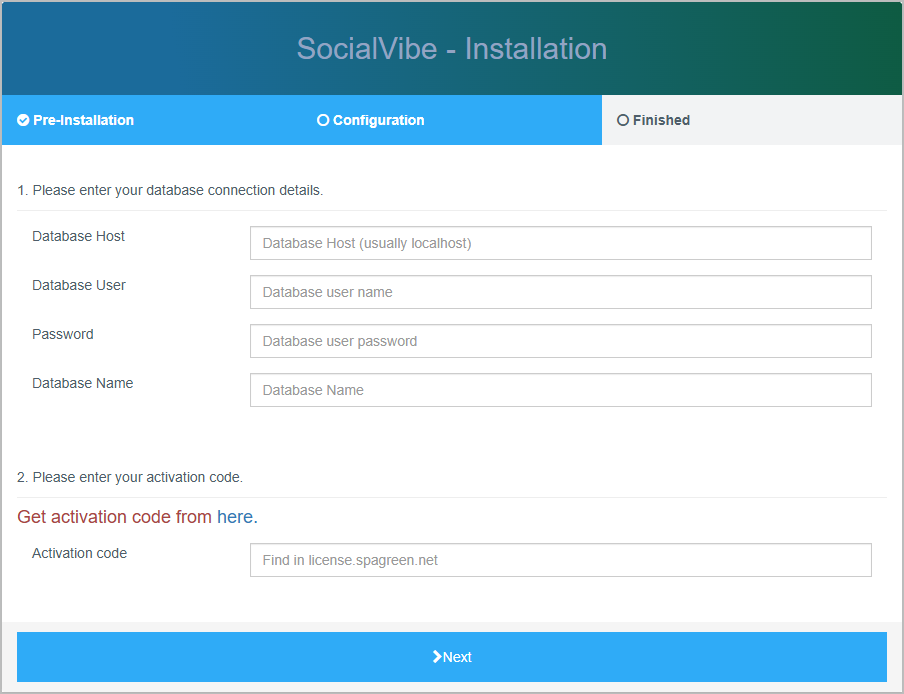Focus the Database user password field
904x694 pixels.
coord(560,341)
